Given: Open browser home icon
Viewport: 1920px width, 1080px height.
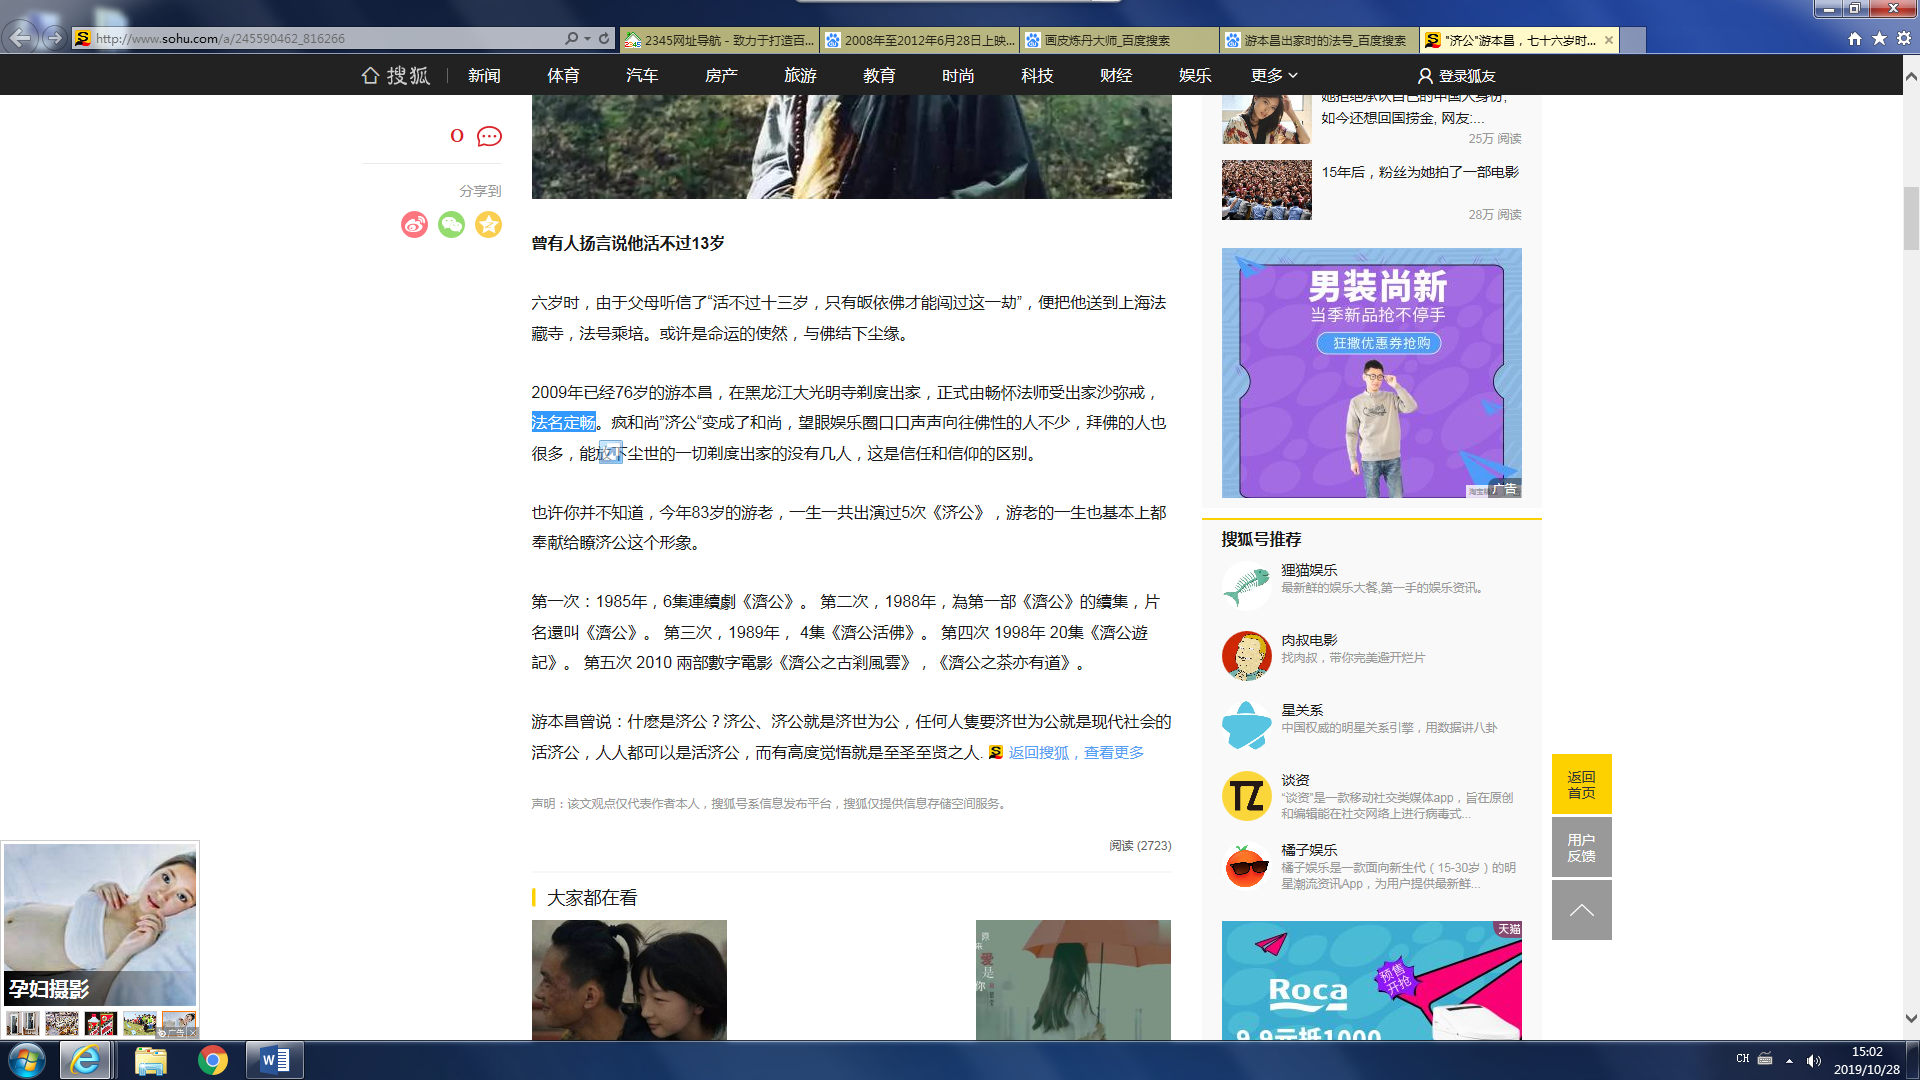Looking at the screenshot, I should (x=1855, y=38).
